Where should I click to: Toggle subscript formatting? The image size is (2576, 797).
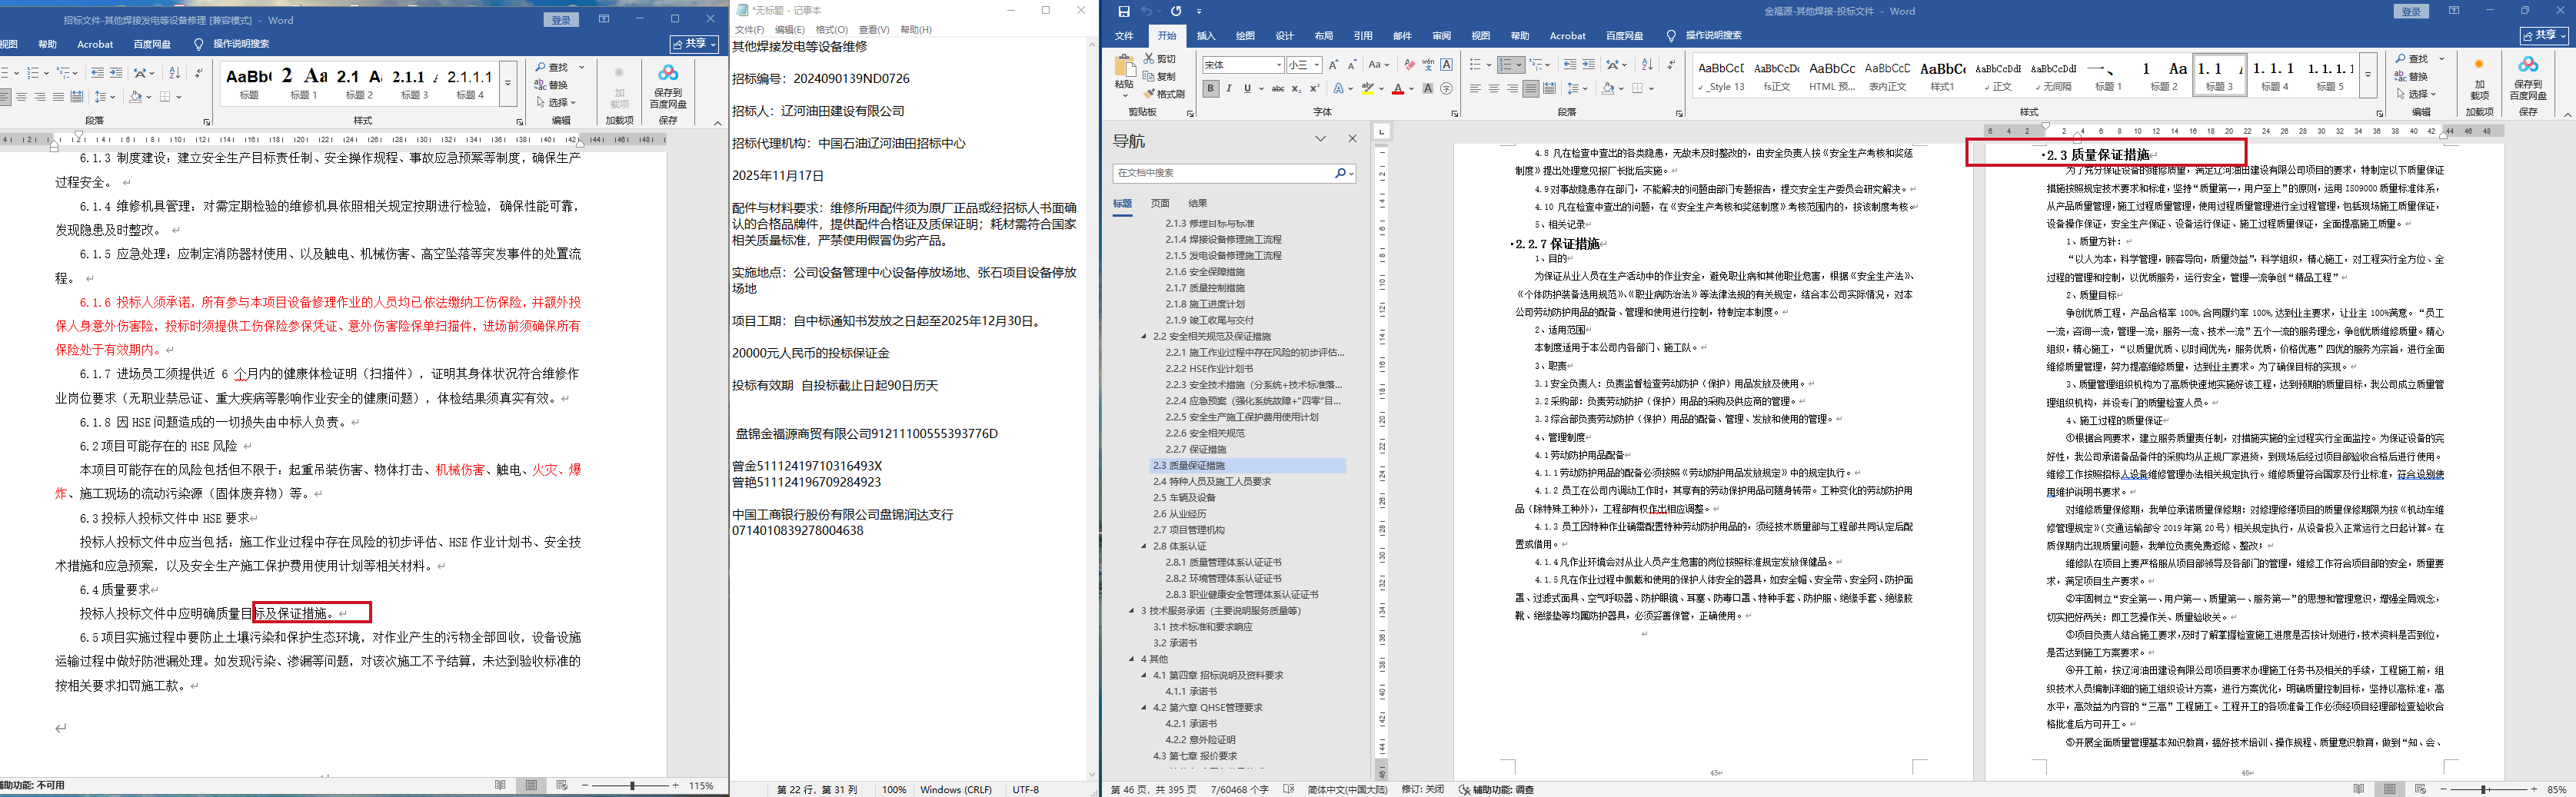point(1296,89)
